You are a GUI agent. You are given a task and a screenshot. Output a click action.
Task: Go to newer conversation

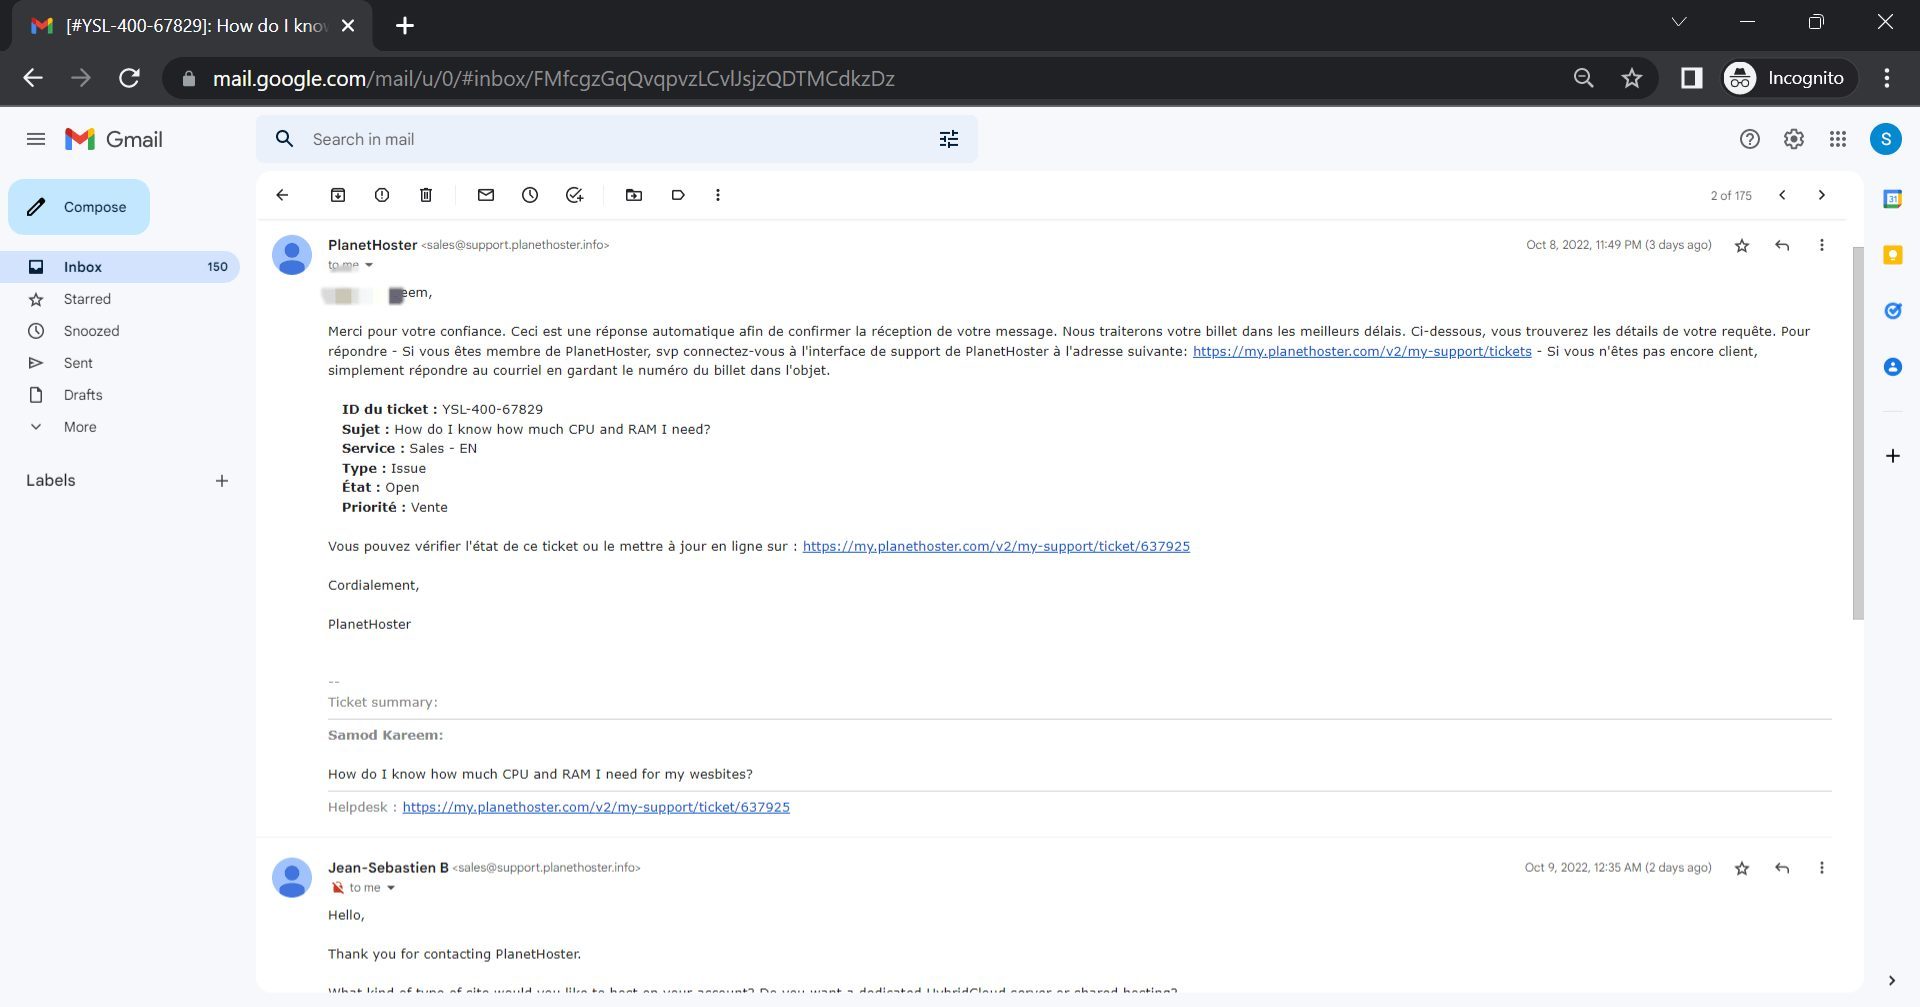(1782, 195)
